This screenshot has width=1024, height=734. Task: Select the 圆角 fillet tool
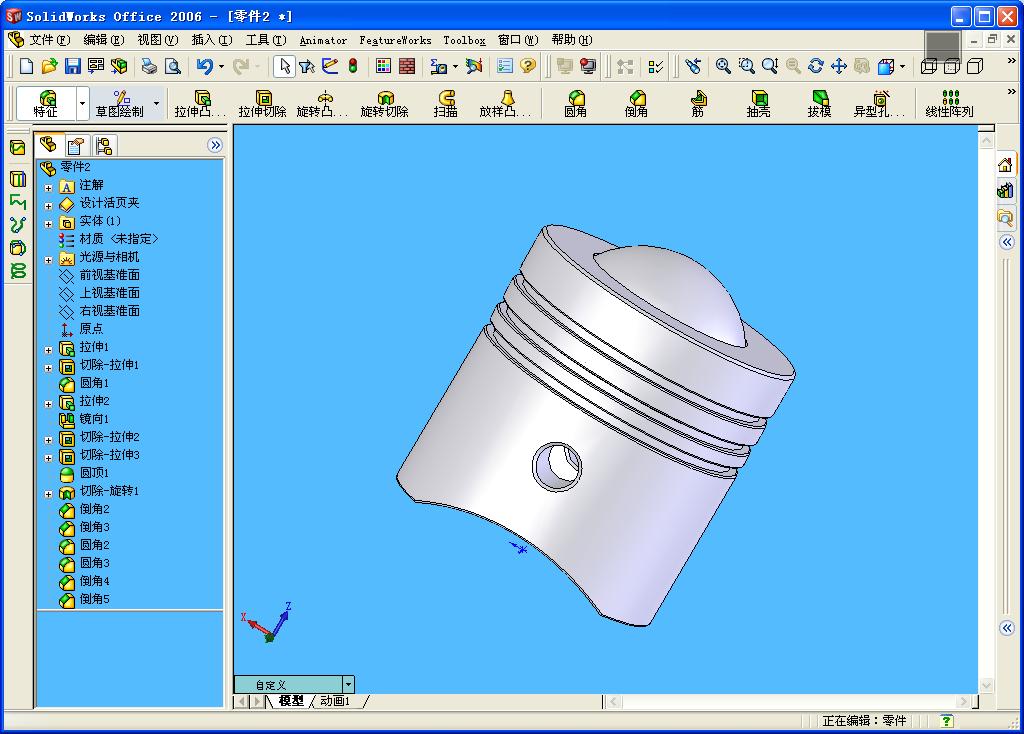click(575, 104)
